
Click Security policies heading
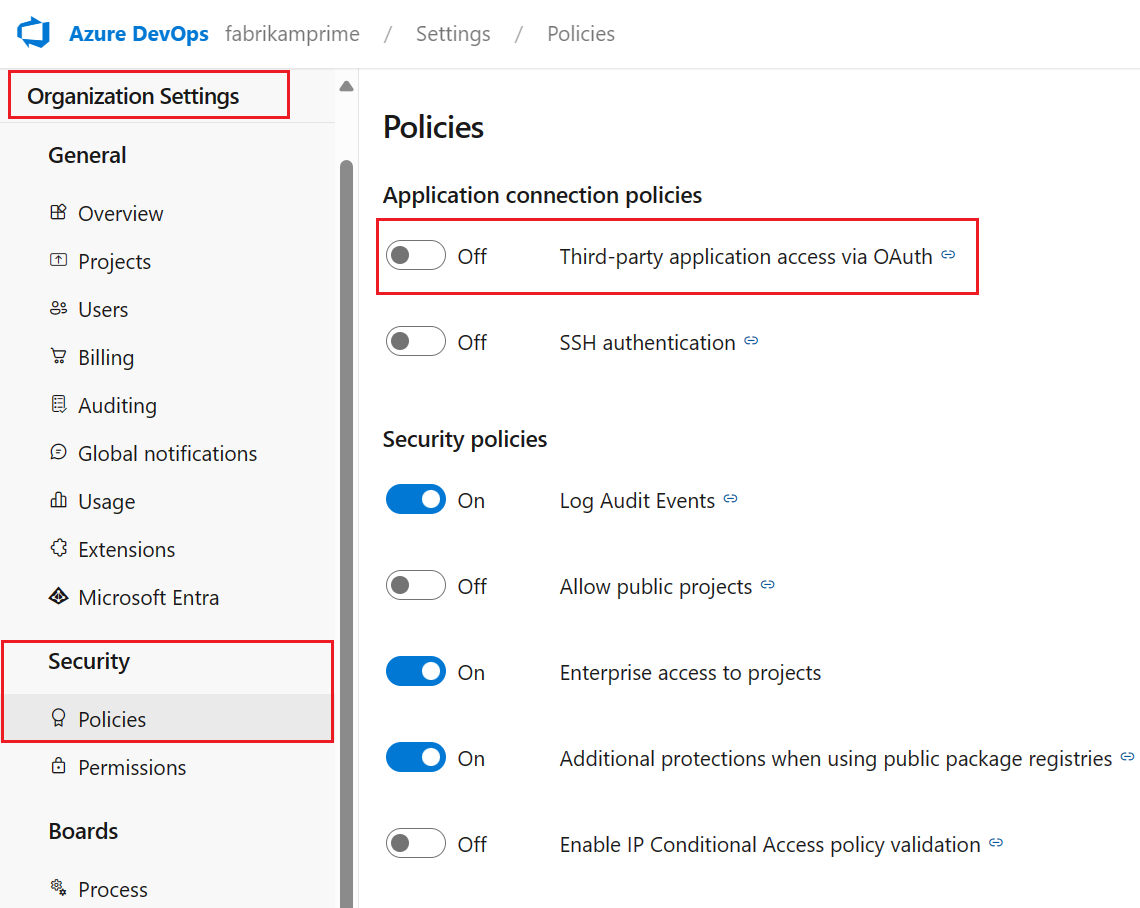point(465,439)
